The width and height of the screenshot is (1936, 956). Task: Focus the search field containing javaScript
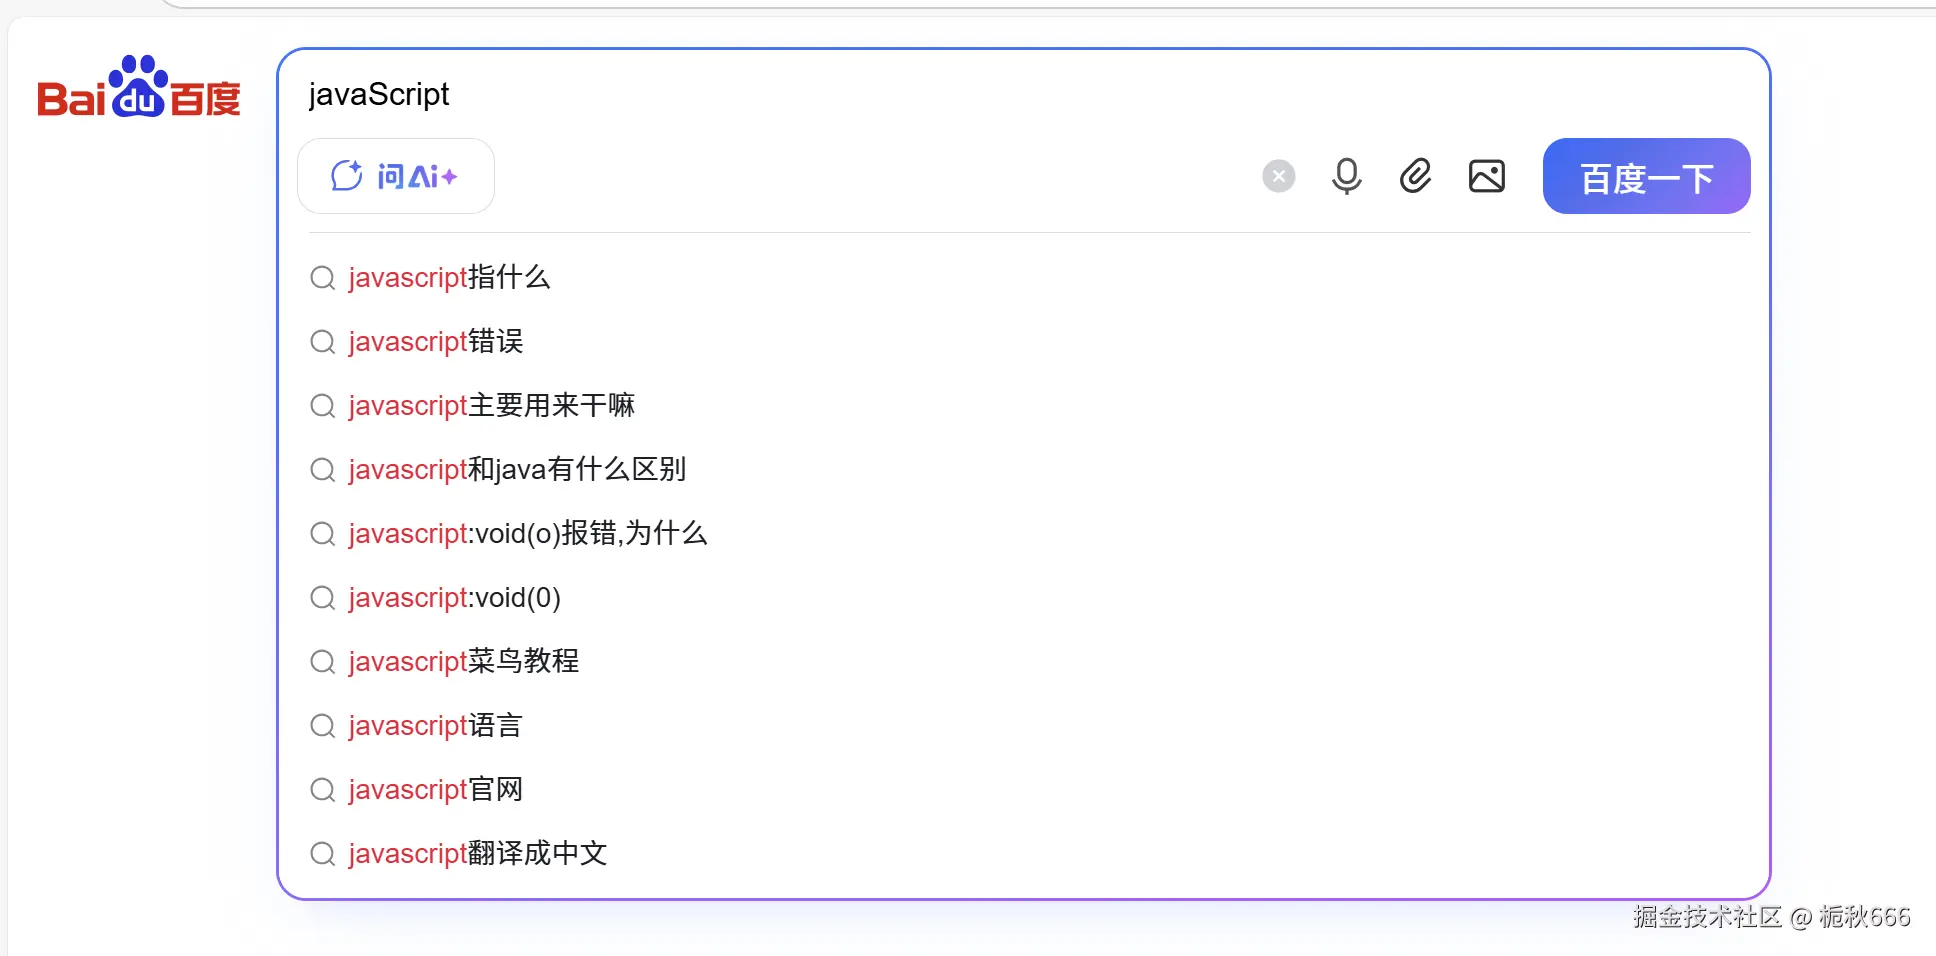coord(1023,94)
